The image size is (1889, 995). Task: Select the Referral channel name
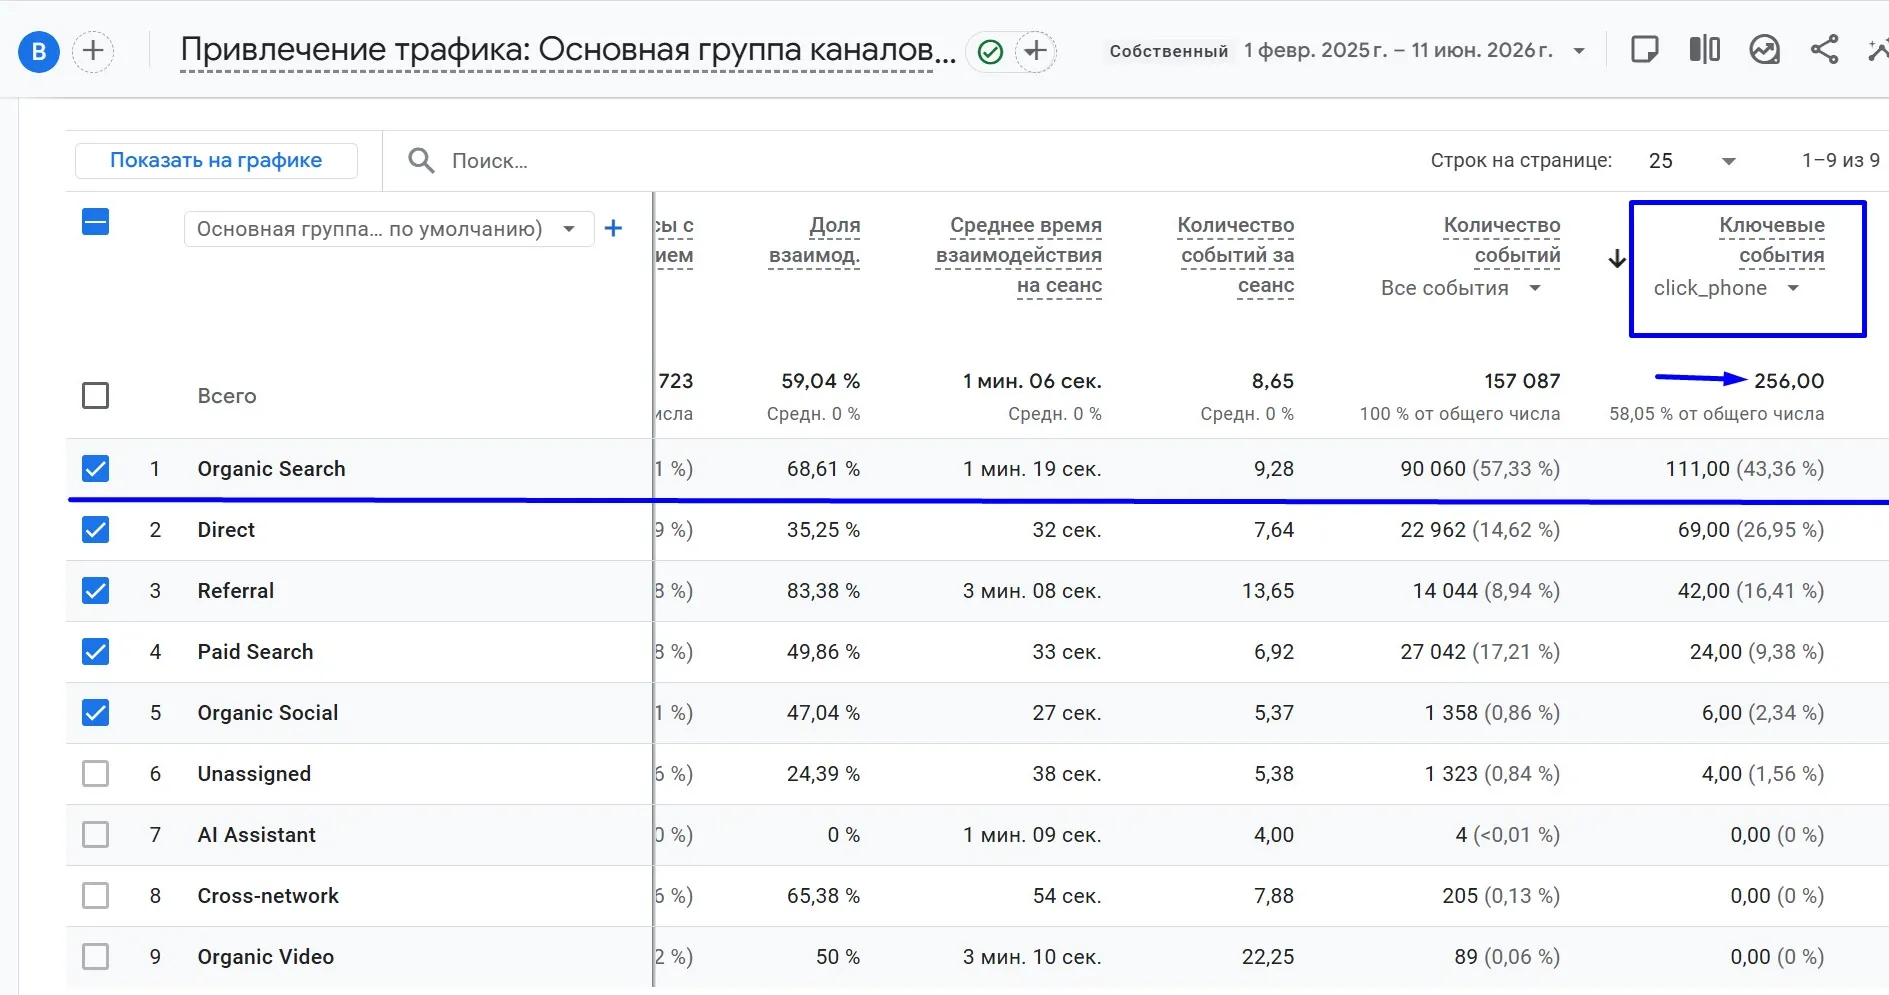point(236,591)
